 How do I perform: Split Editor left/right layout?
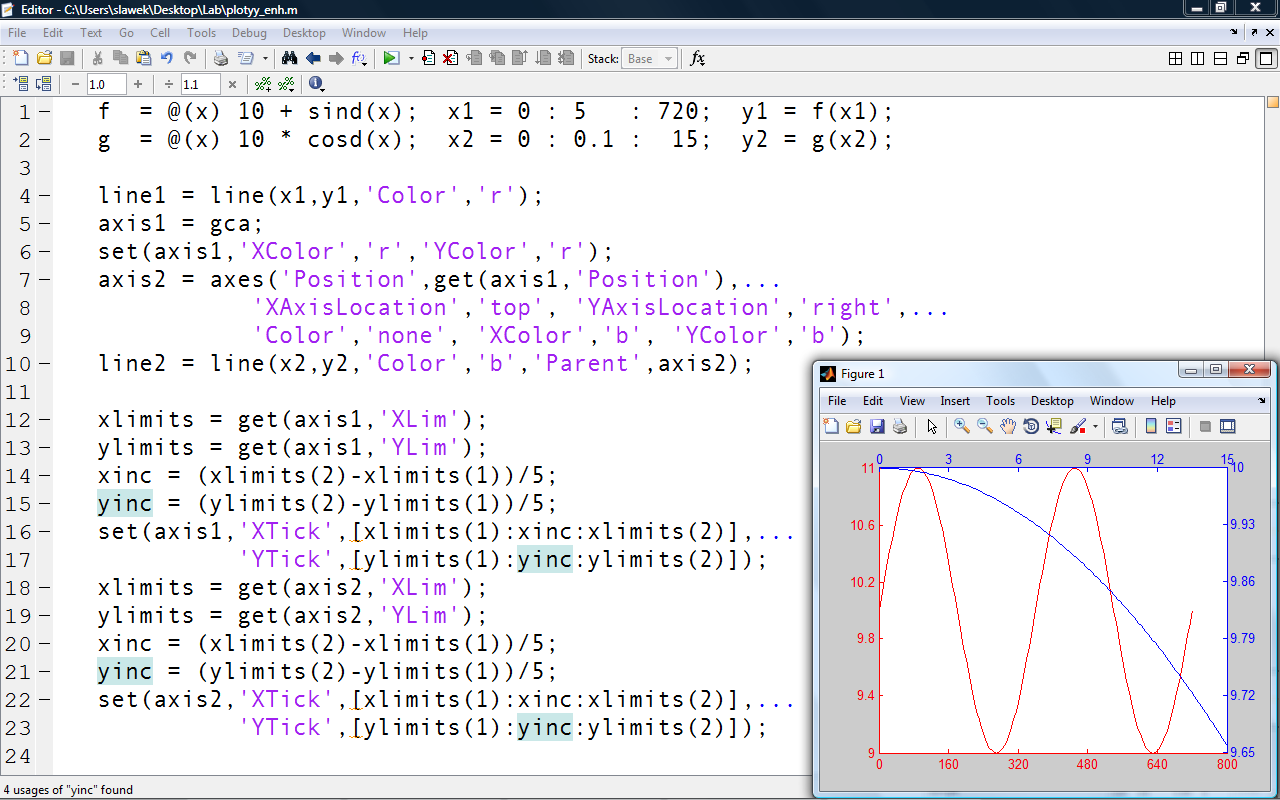coord(1198,58)
